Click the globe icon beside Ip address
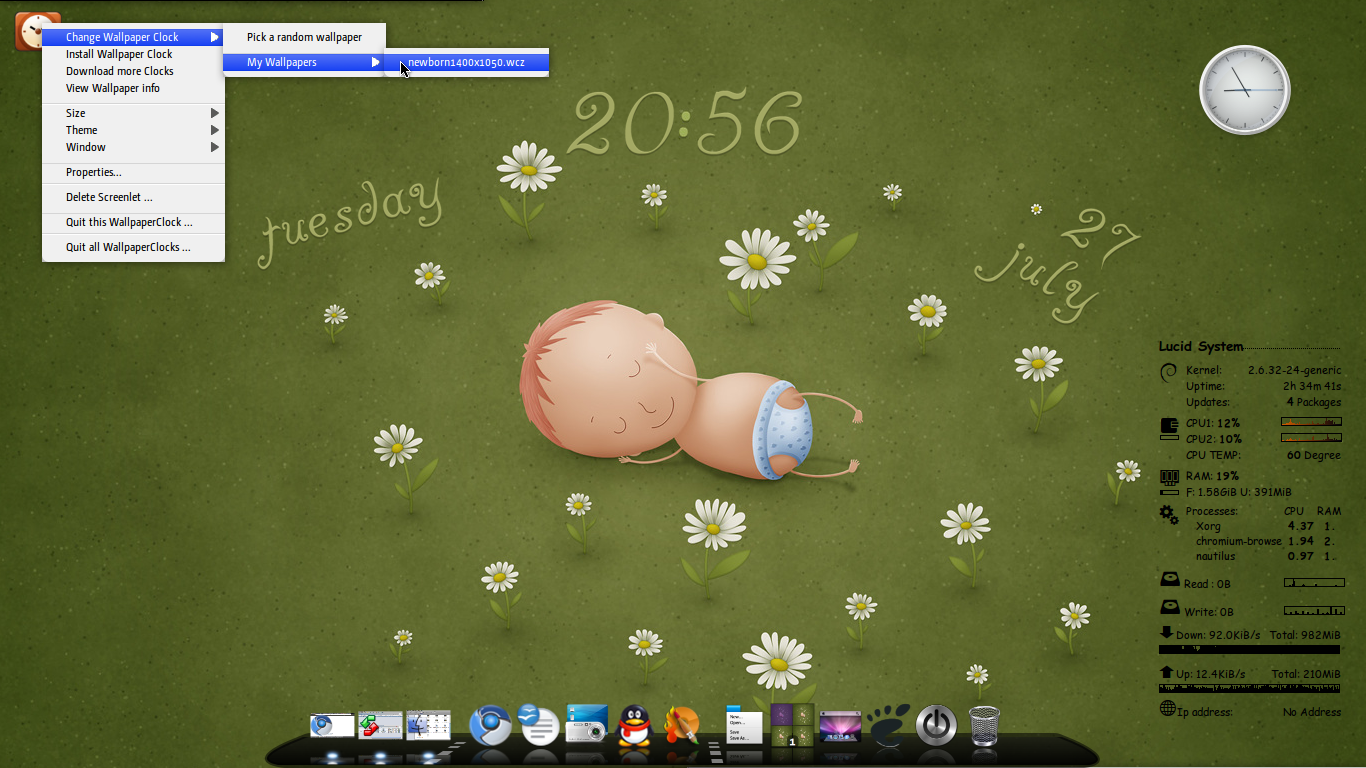 tap(1167, 709)
